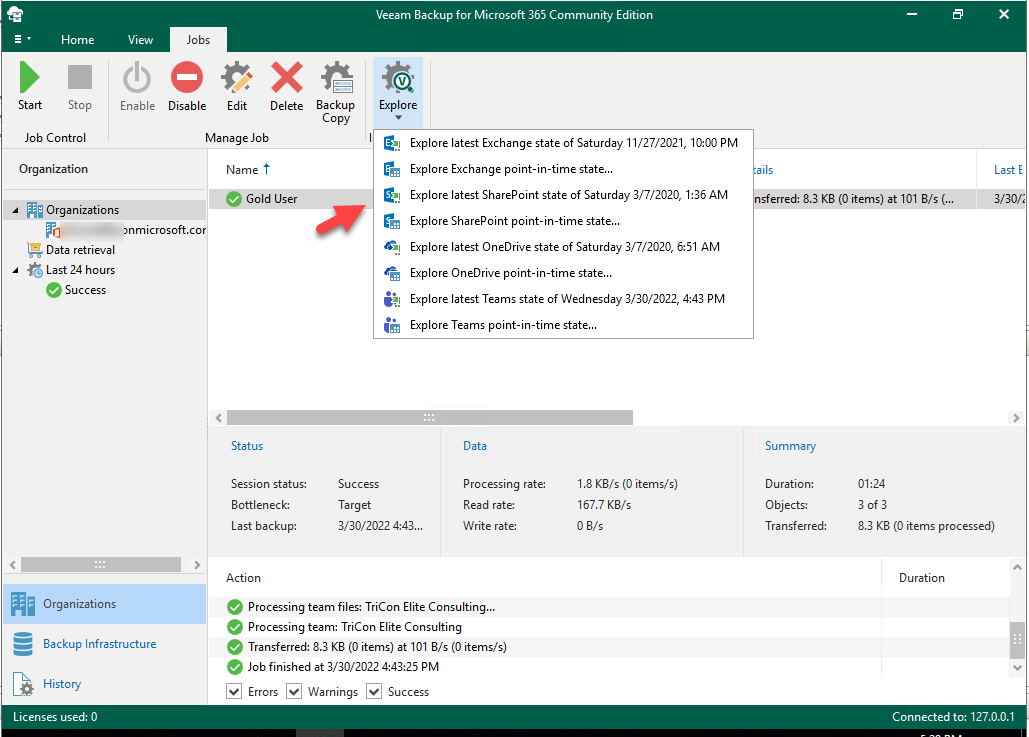
Task: Start the selected backup job
Action: tap(30, 85)
